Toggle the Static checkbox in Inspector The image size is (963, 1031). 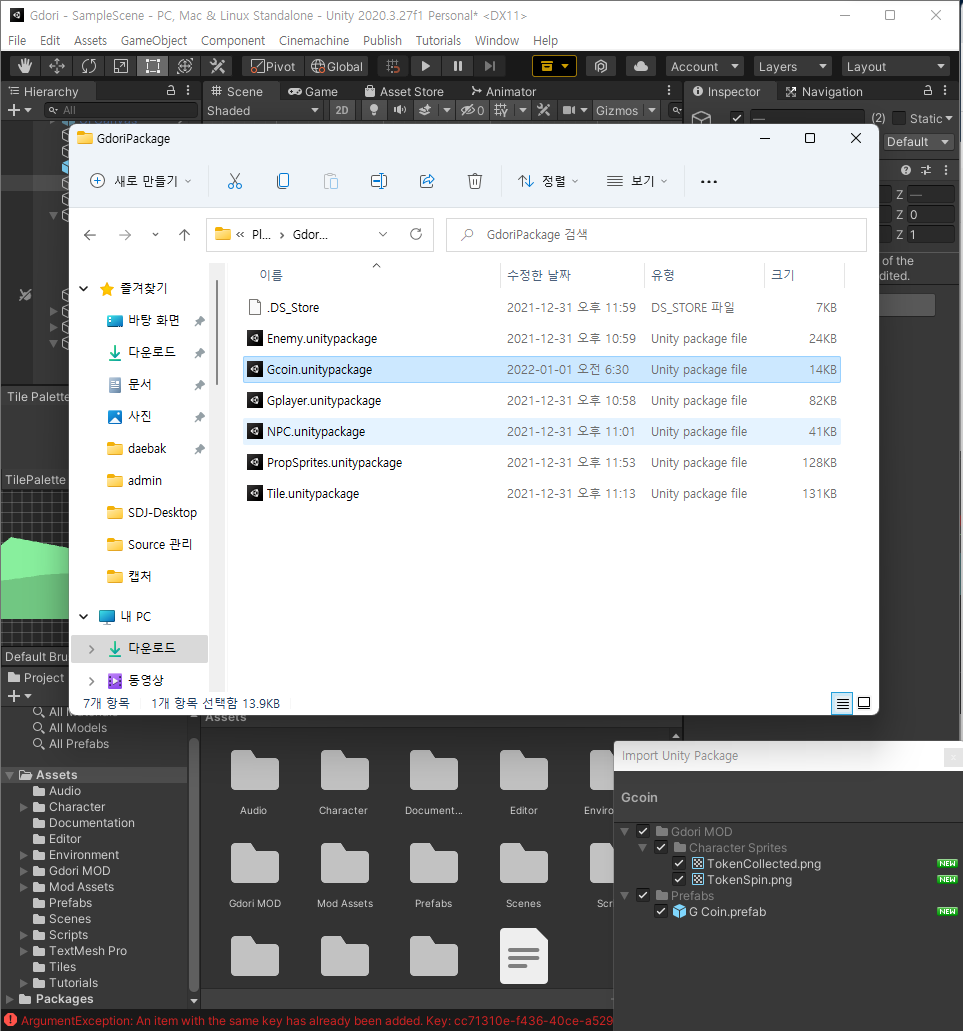[x=899, y=118]
